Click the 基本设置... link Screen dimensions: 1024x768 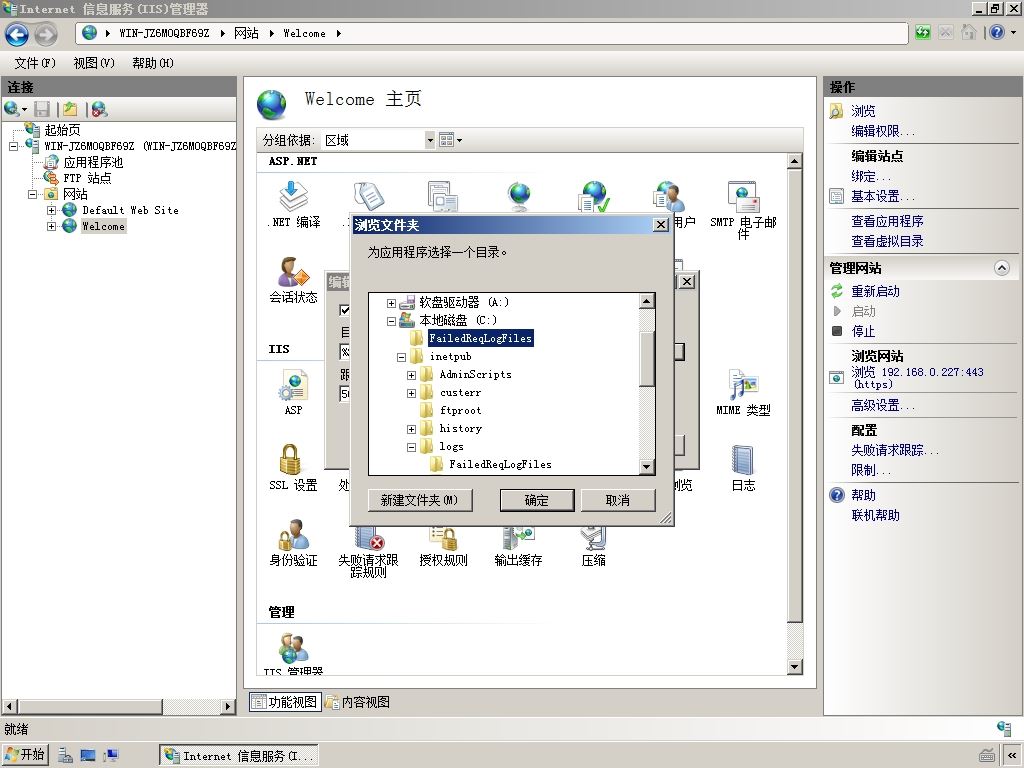click(882, 196)
